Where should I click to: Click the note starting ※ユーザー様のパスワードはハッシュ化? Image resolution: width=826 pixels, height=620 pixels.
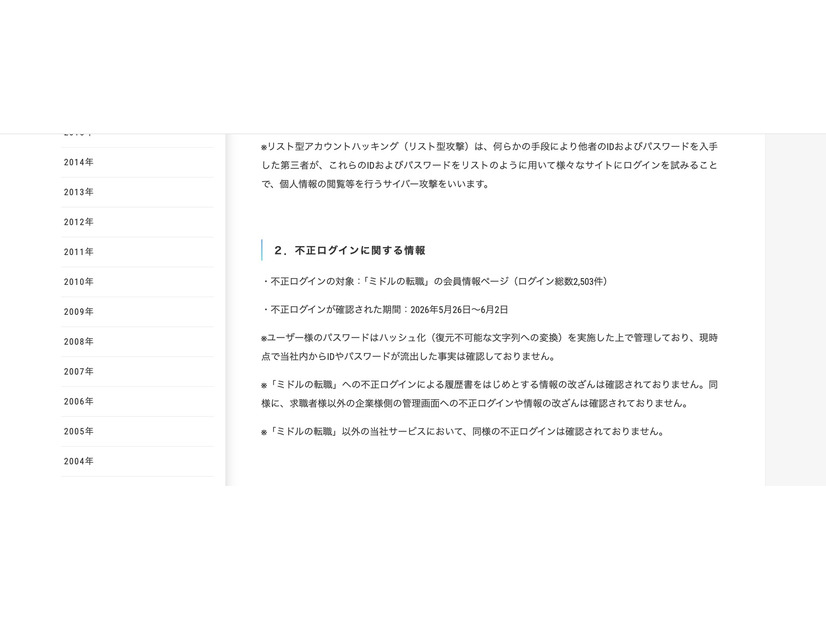(x=489, y=347)
